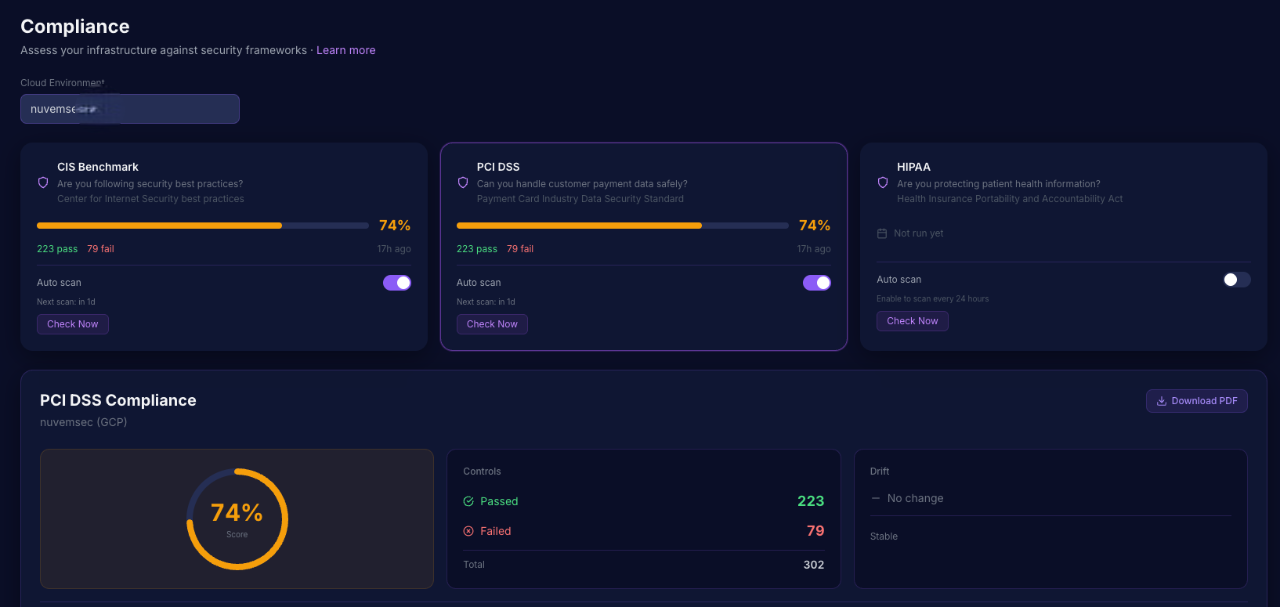This screenshot has height=607, width=1280.
Task: Click the clipboard icon beside 'Not run yet'
Action: pyautogui.click(x=881, y=233)
